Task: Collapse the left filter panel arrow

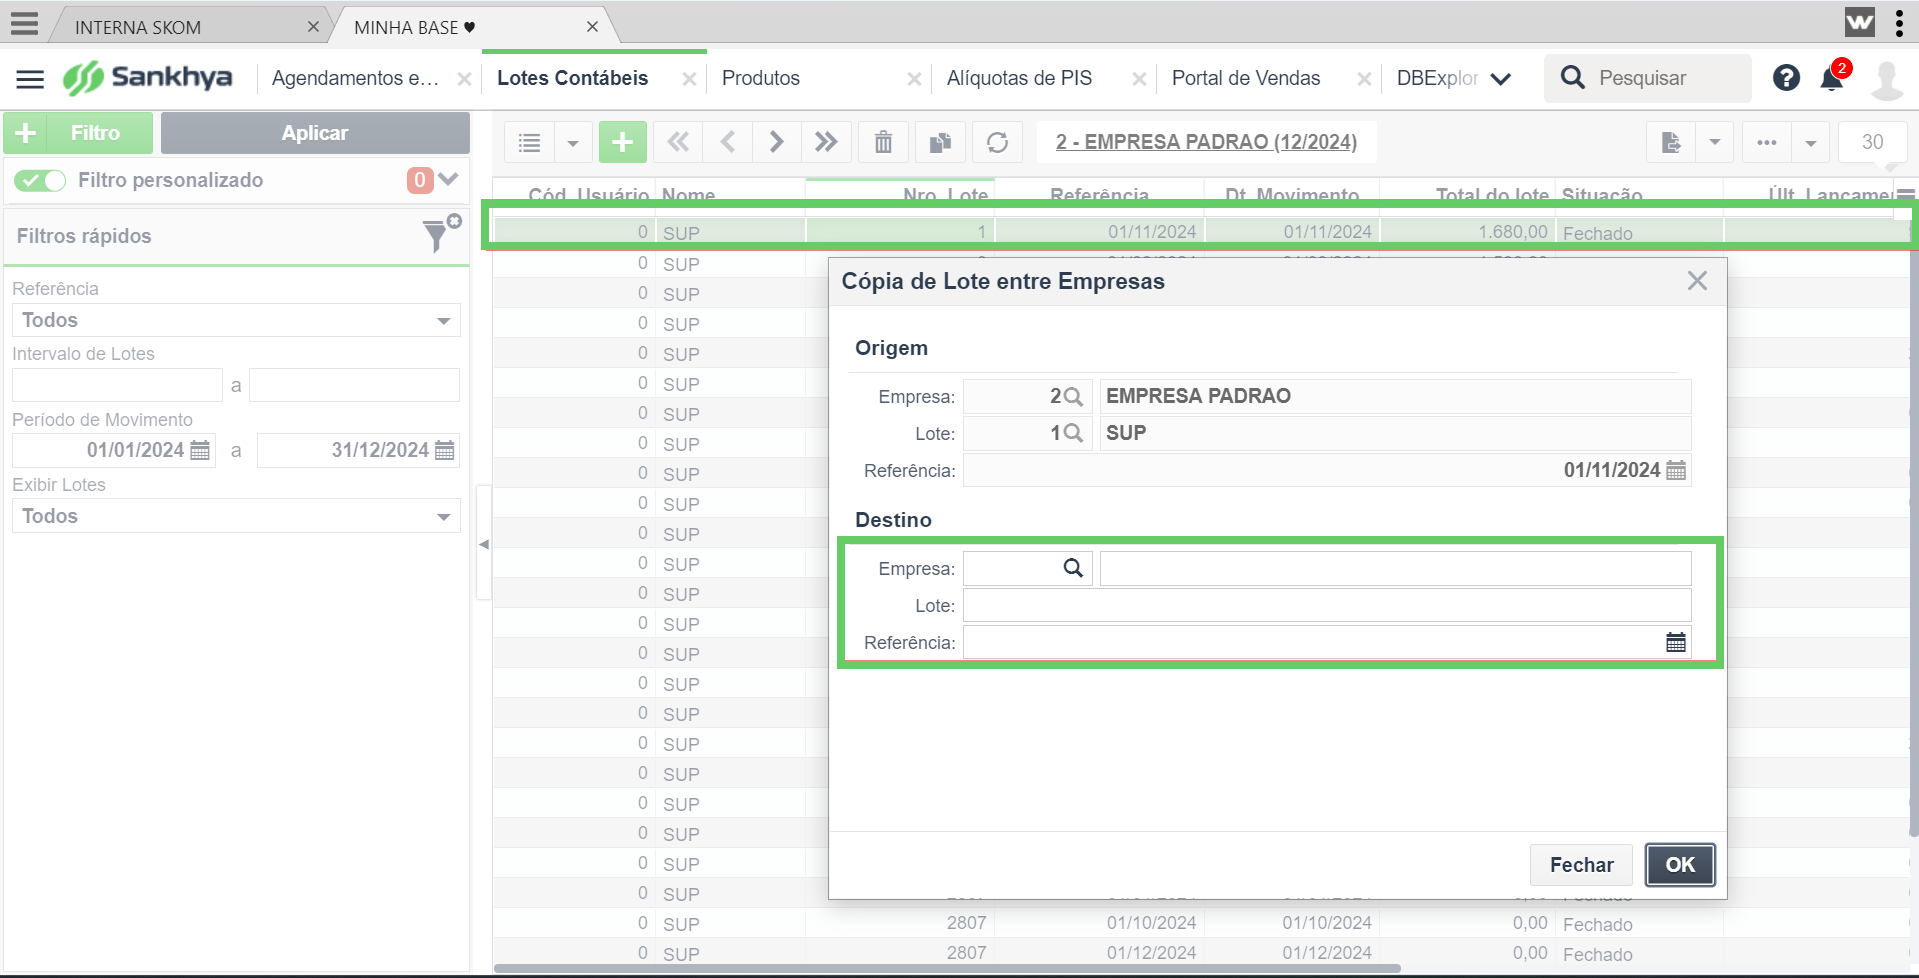Action: pyautogui.click(x=484, y=544)
